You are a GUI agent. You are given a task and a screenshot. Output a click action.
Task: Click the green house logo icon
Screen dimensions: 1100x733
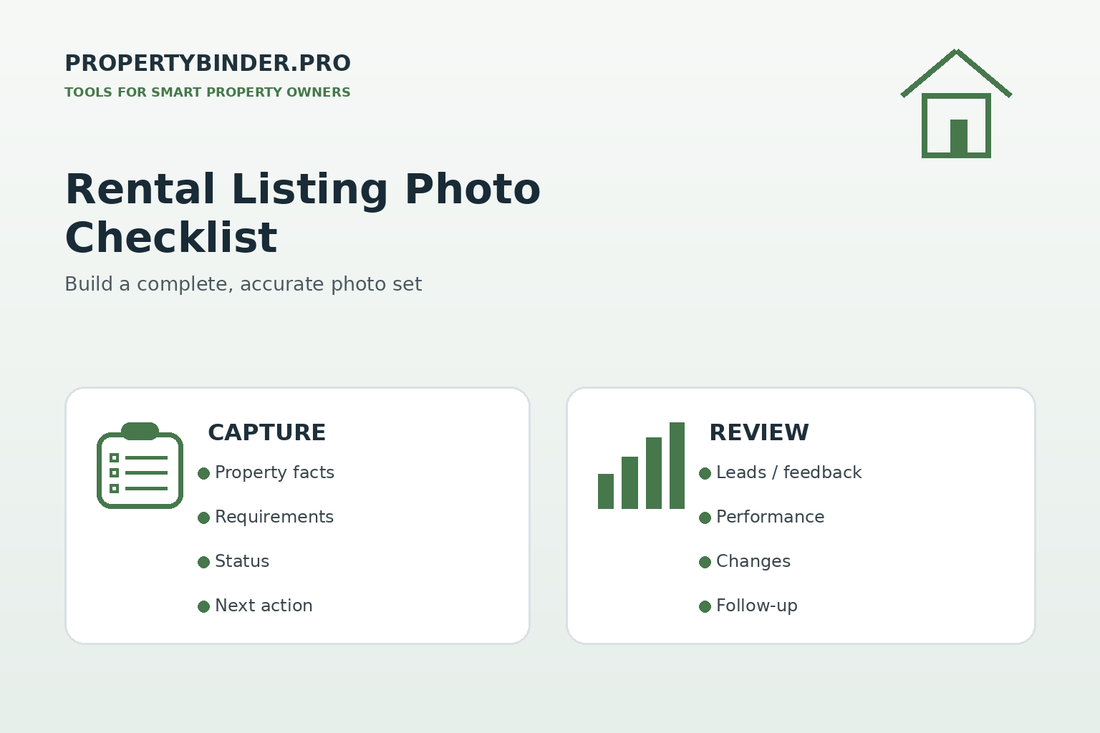956,103
